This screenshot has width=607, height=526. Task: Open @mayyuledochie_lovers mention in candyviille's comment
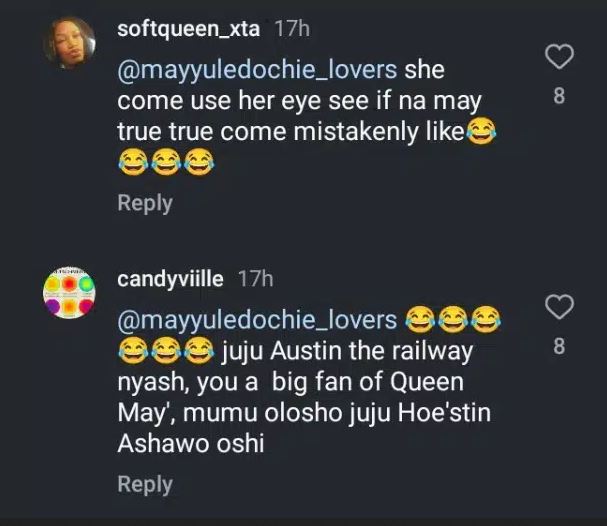pyautogui.click(x=258, y=321)
